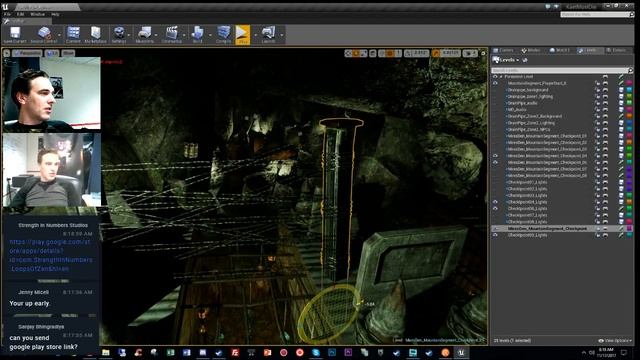Open viewport options arrow left of Perspective
640x360 pixels.
pyautogui.click(x=7, y=53)
